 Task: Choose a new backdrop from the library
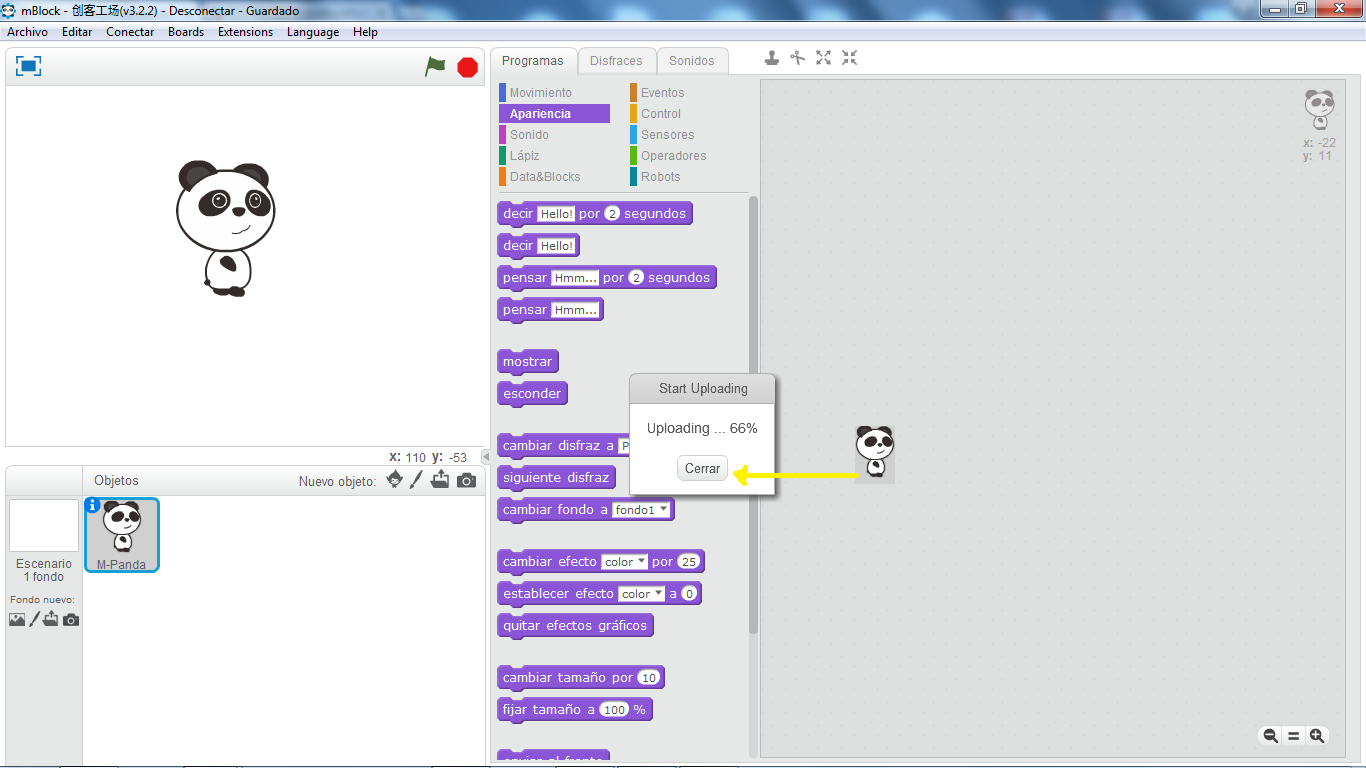(17, 619)
